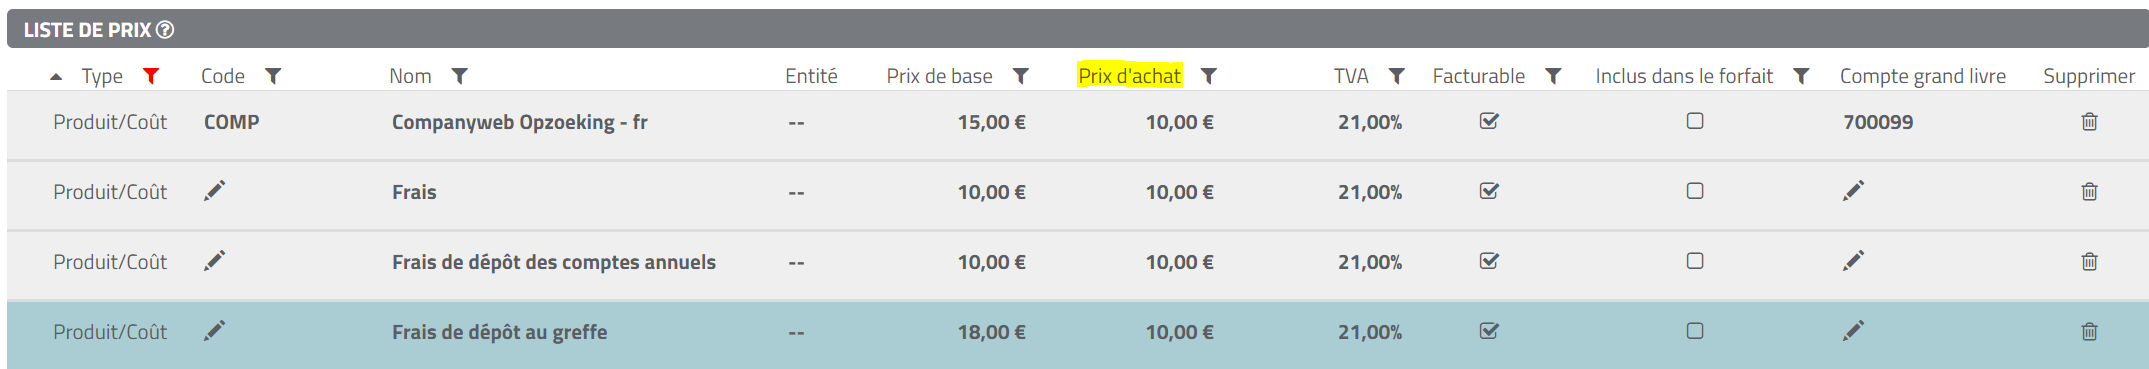The width and height of the screenshot is (2149, 369).
Task: Open the red Type column filter
Action: [x=151, y=76]
